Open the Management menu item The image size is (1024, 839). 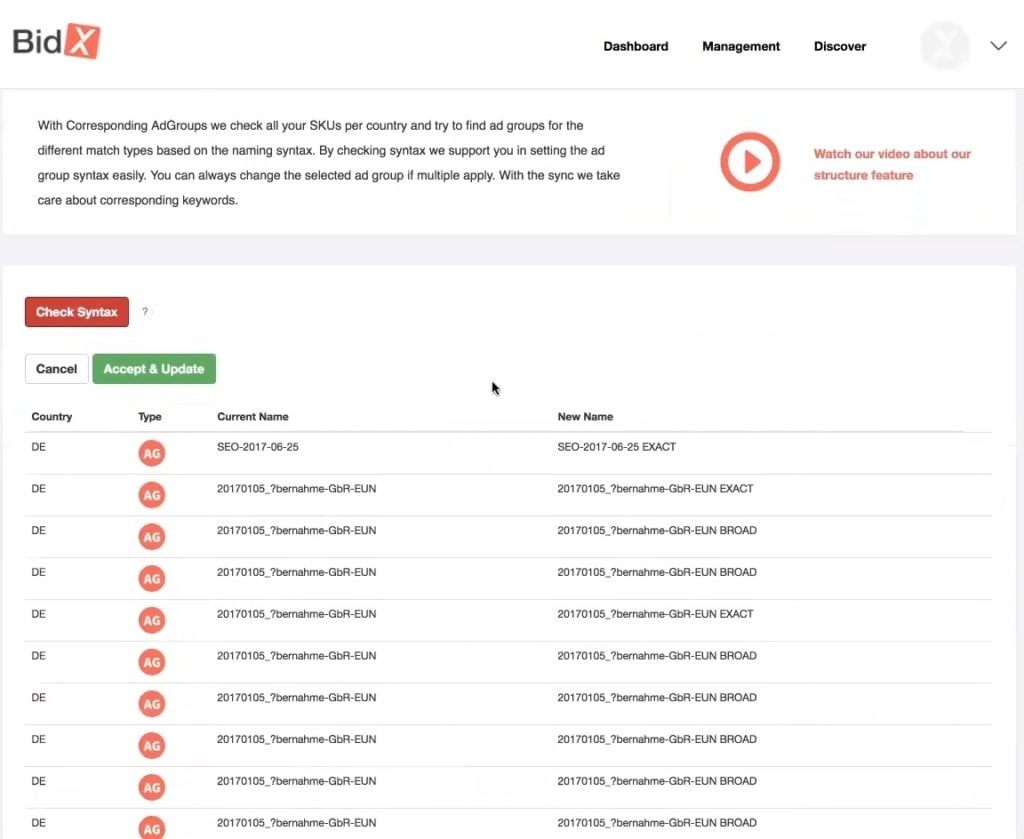pyautogui.click(x=741, y=46)
